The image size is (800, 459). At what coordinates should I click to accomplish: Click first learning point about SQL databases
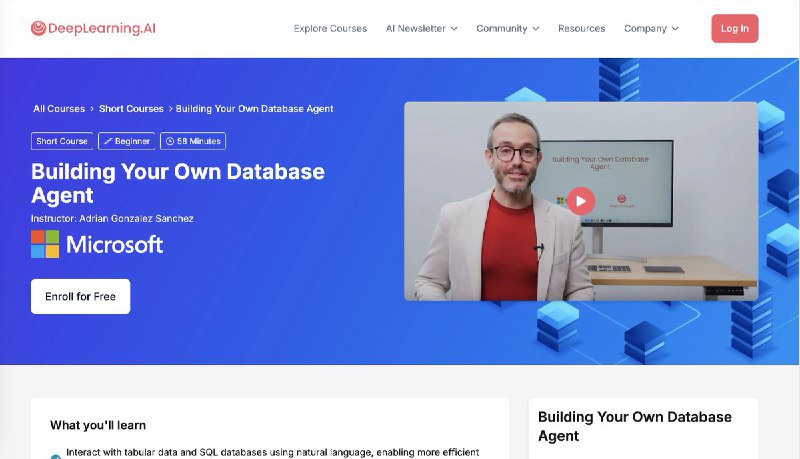tap(272, 452)
